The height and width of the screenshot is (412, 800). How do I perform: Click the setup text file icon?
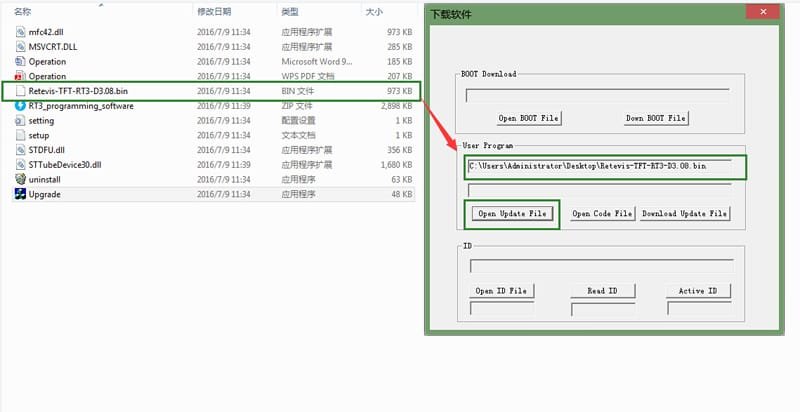pos(20,135)
